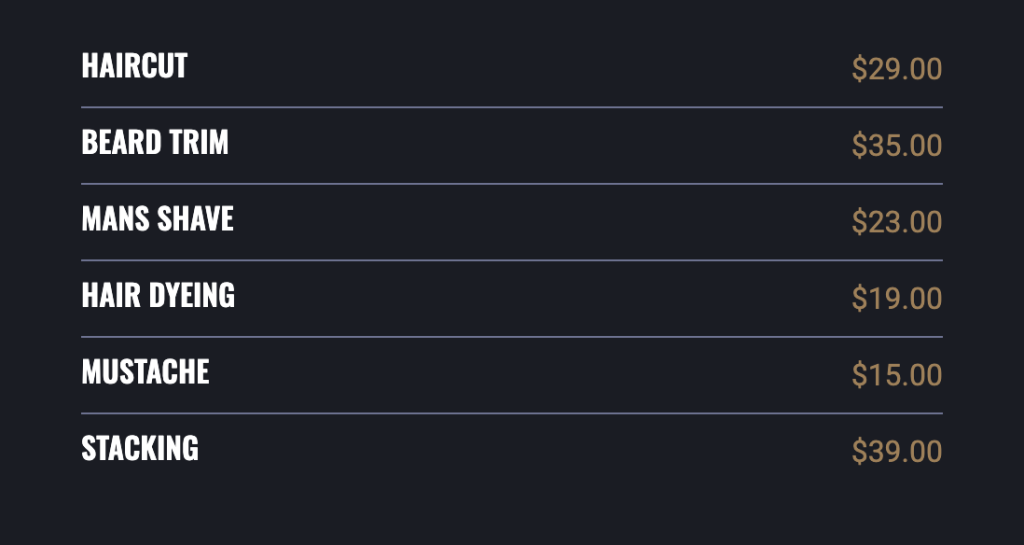Select the STACKING service item
The width and height of the screenshot is (1024, 545).
coord(140,448)
